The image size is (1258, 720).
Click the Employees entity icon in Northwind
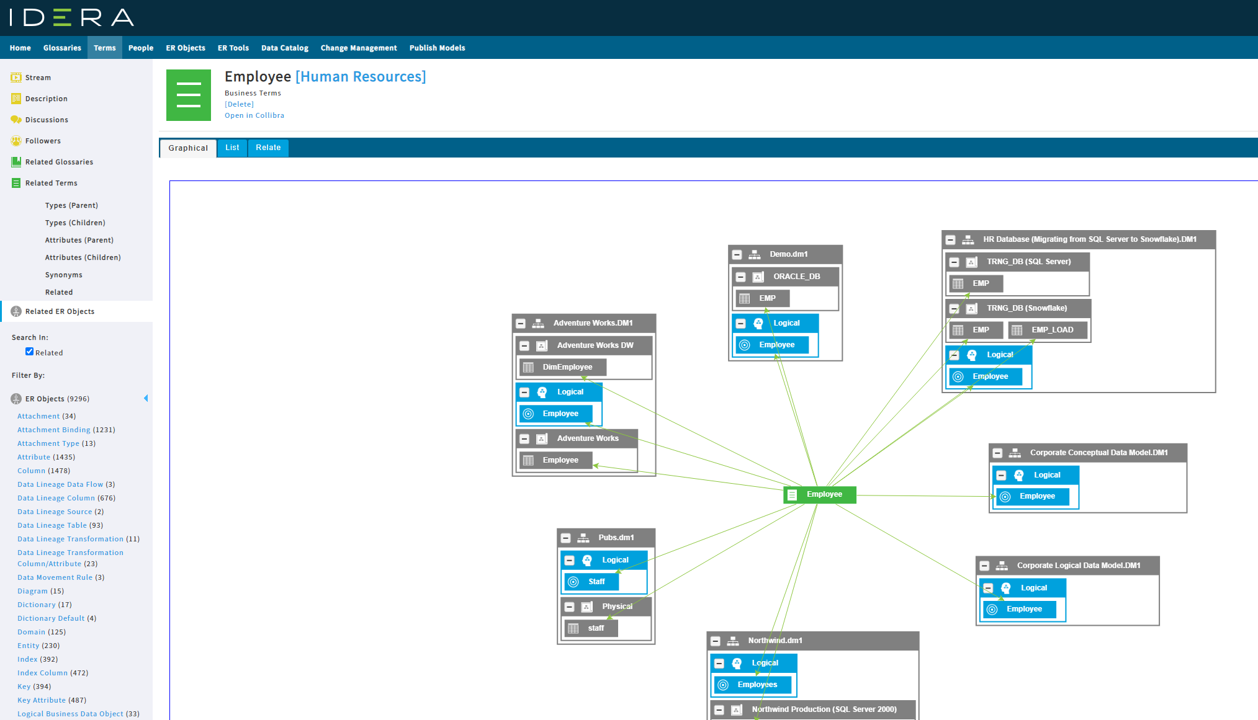tap(723, 685)
